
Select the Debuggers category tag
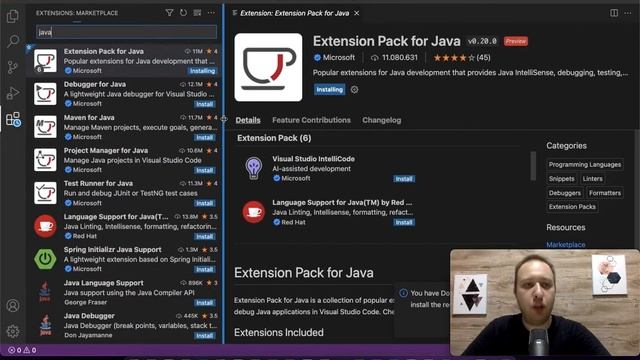pos(564,193)
